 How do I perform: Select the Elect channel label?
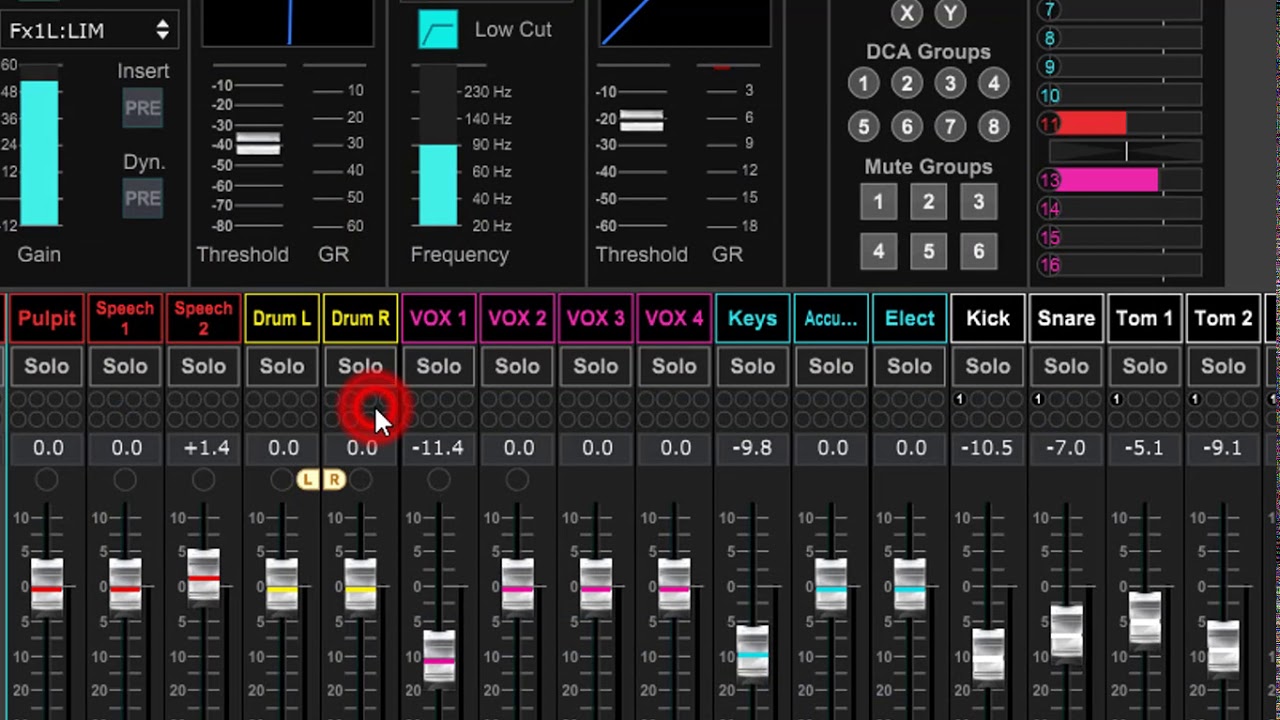click(x=909, y=319)
